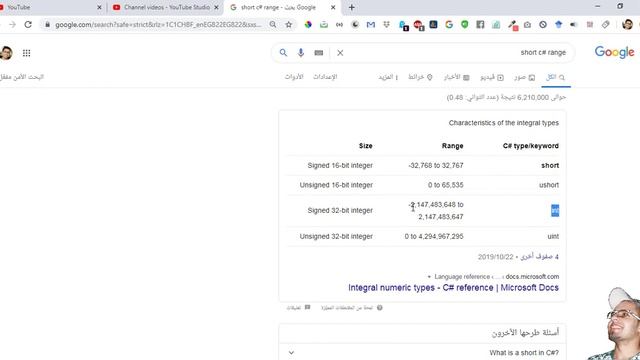Expand the More (المزيد) menu
This screenshot has height=360, width=640.
pyautogui.click(x=388, y=77)
